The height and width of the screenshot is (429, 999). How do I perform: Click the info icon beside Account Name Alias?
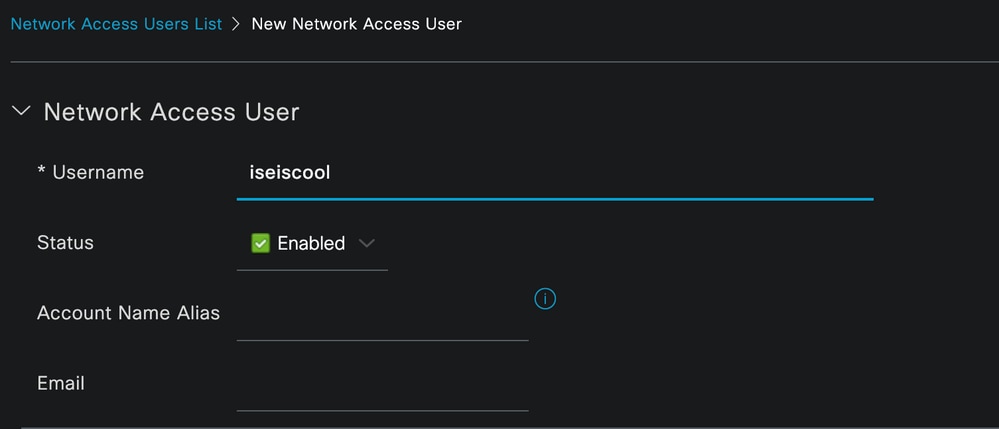click(x=545, y=298)
